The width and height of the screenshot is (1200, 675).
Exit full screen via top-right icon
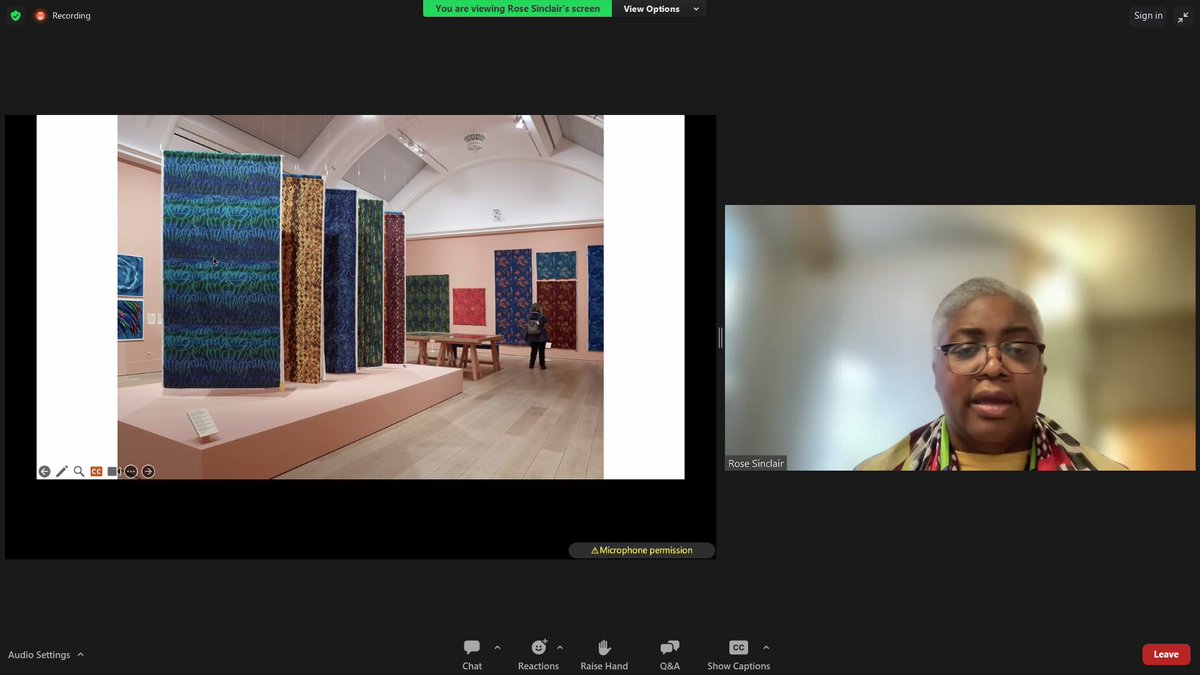click(1183, 16)
